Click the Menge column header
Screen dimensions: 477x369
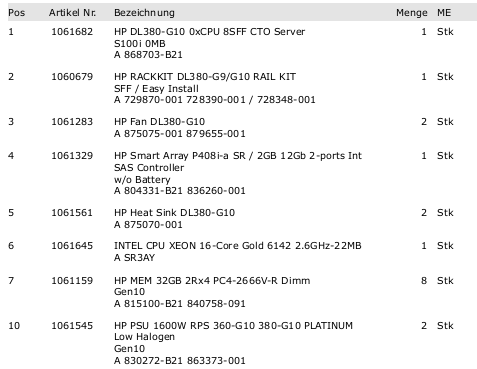[412, 13]
